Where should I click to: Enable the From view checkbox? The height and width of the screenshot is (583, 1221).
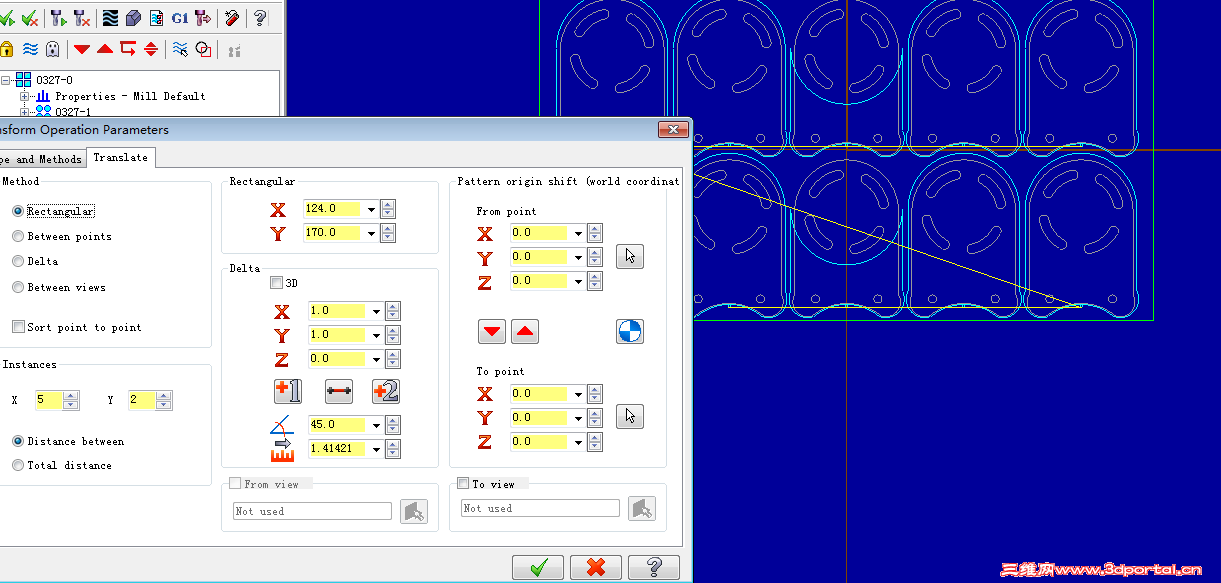(235, 484)
